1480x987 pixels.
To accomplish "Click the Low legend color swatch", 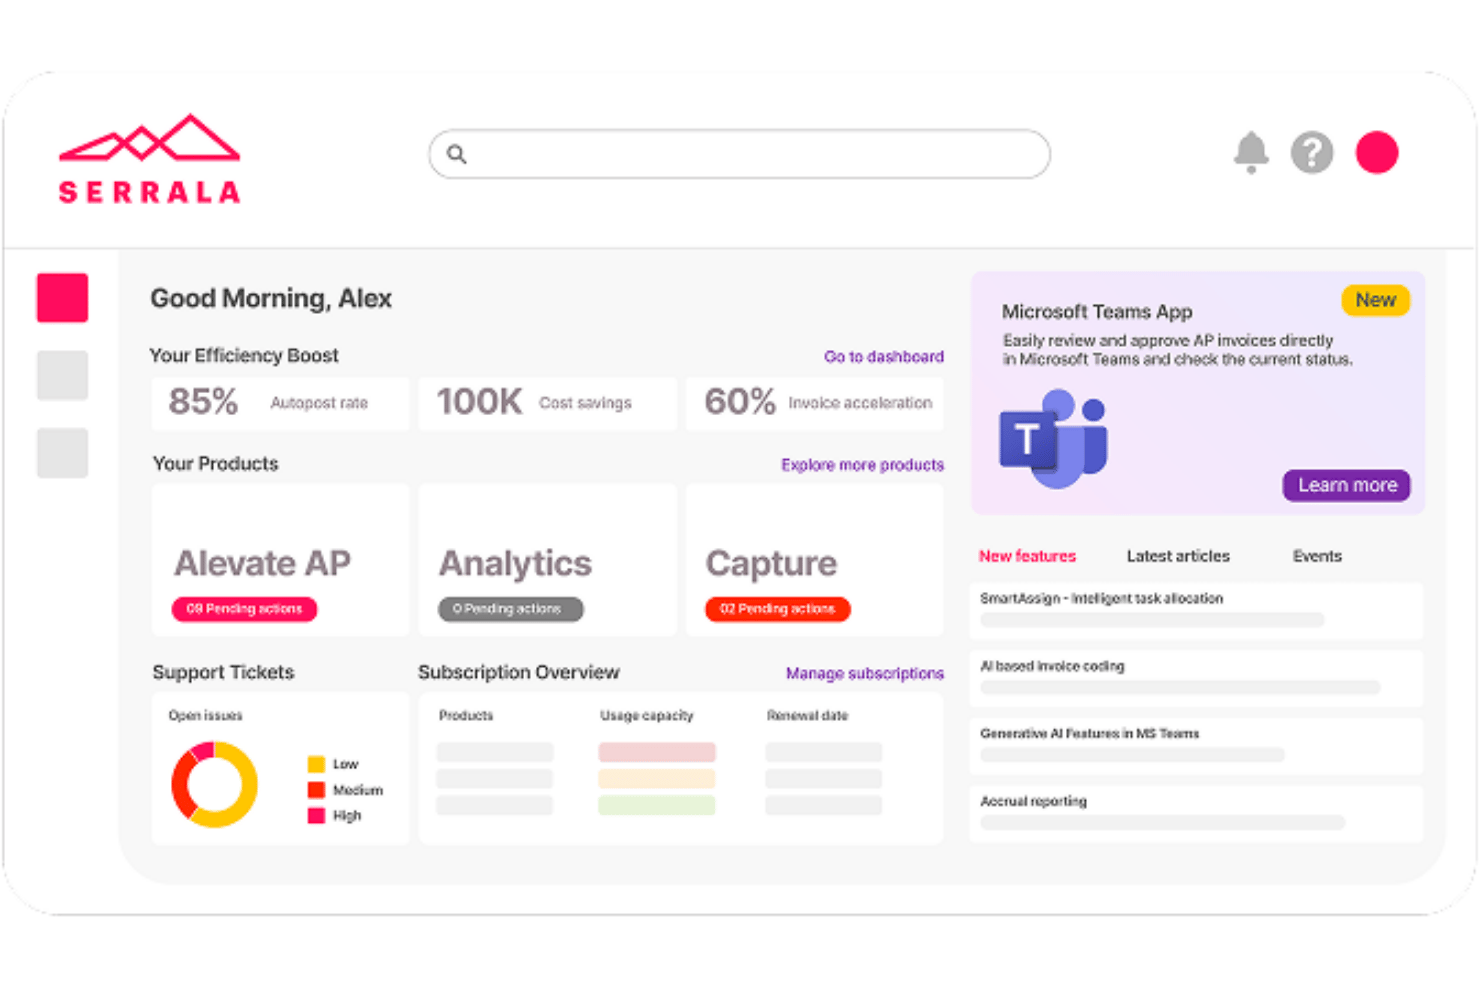I will [x=316, y=764].
